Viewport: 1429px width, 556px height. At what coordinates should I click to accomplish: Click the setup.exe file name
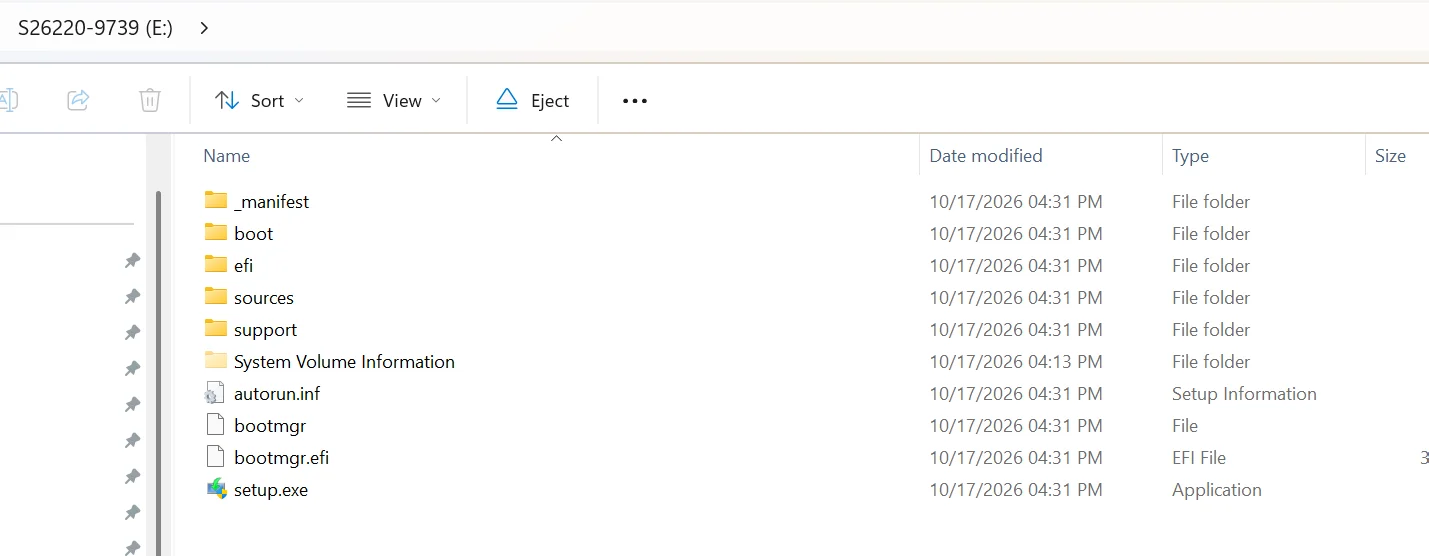pos(271,490)
